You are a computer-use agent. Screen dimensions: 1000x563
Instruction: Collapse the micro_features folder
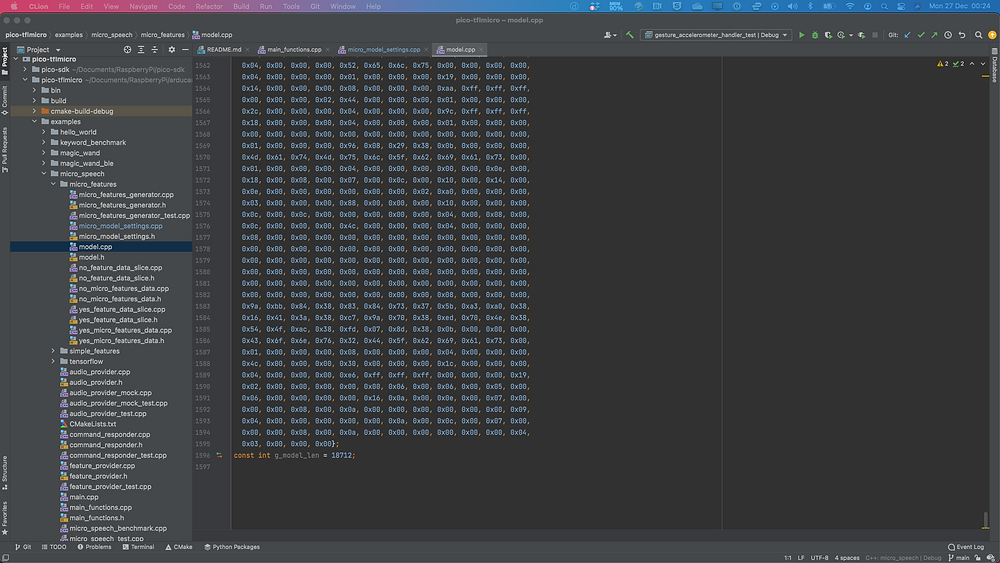tap(54, 184)
